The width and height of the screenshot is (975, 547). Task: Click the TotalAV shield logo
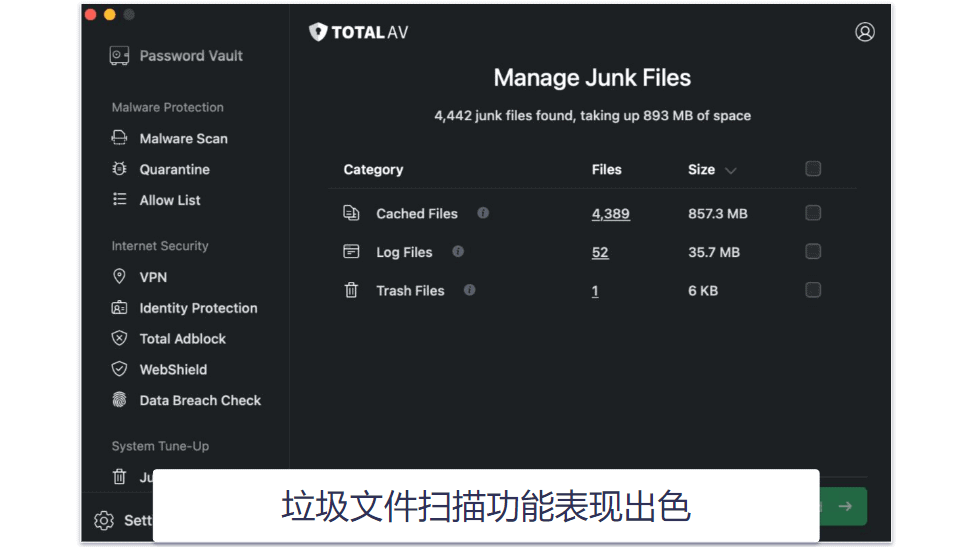pos(318,32)
